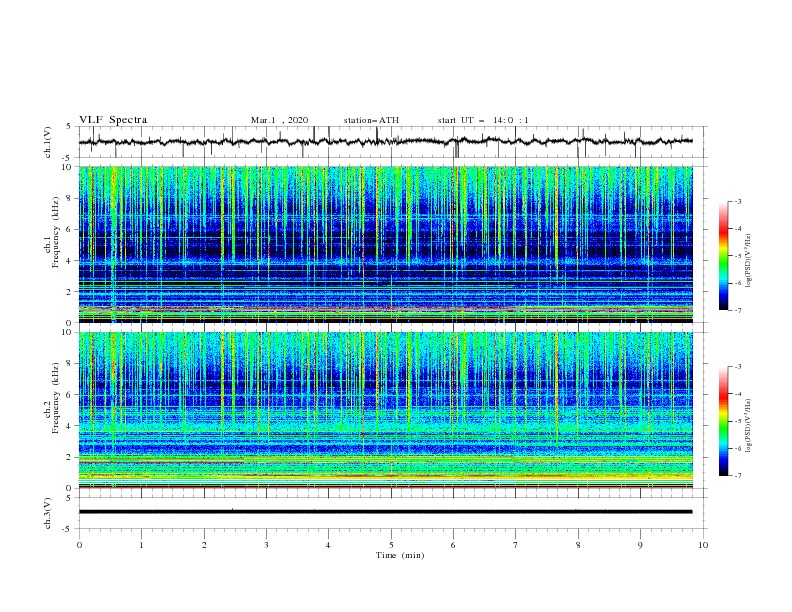792x612 pixels.
Task: Click ch.2 color bar "log(PSD)(V²/Hz)" label
Action: 748,426
